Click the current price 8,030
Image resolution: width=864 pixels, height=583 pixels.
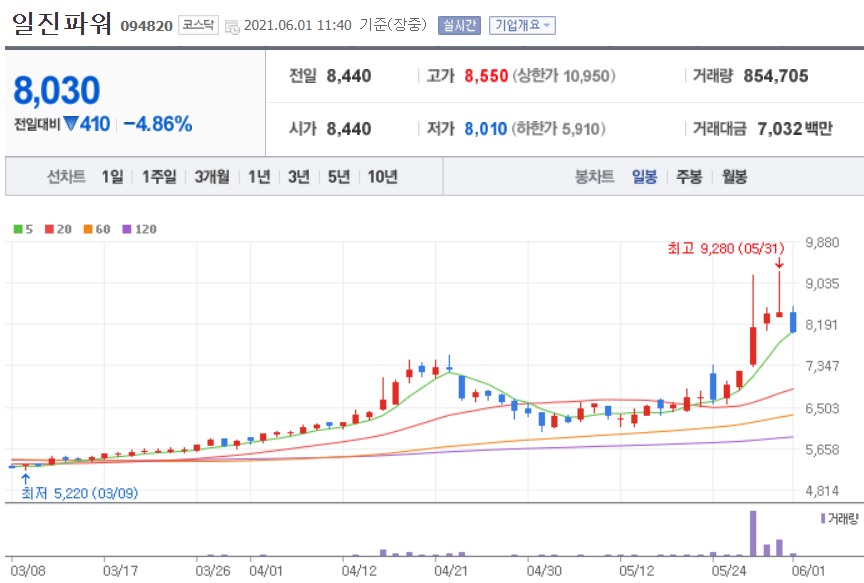pos(57,90)
